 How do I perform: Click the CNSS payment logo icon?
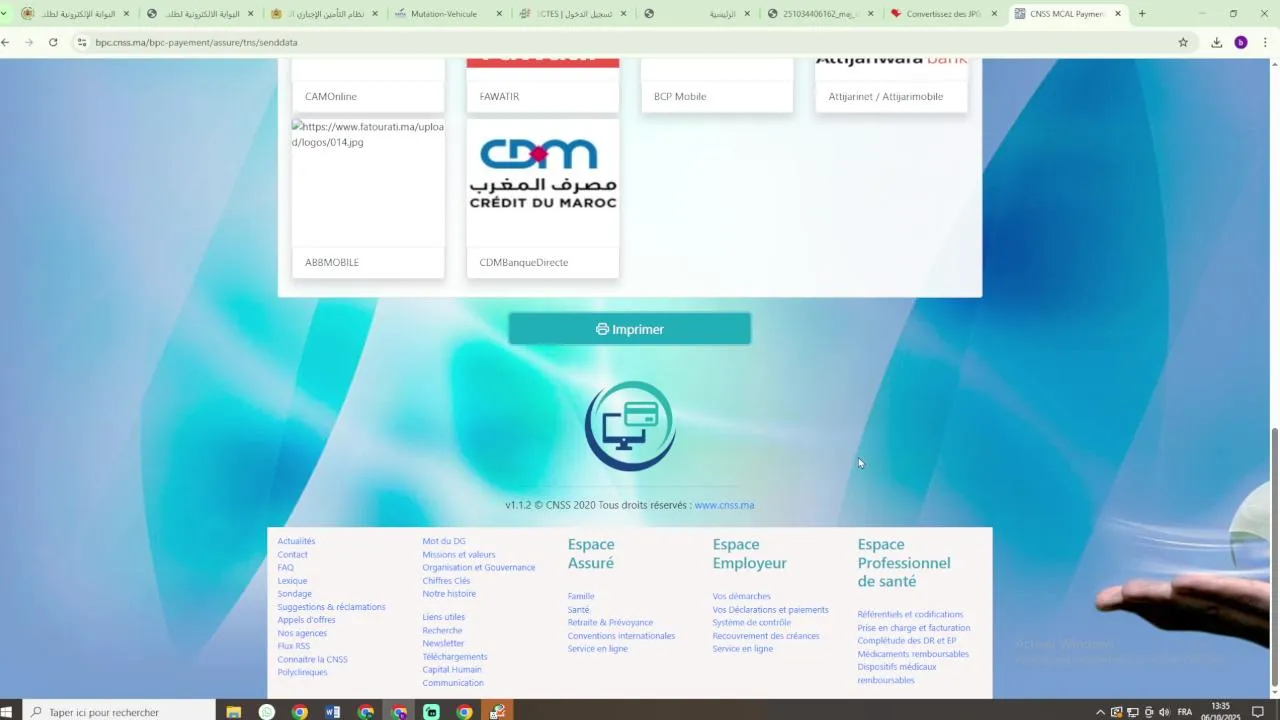coord(630,426)
